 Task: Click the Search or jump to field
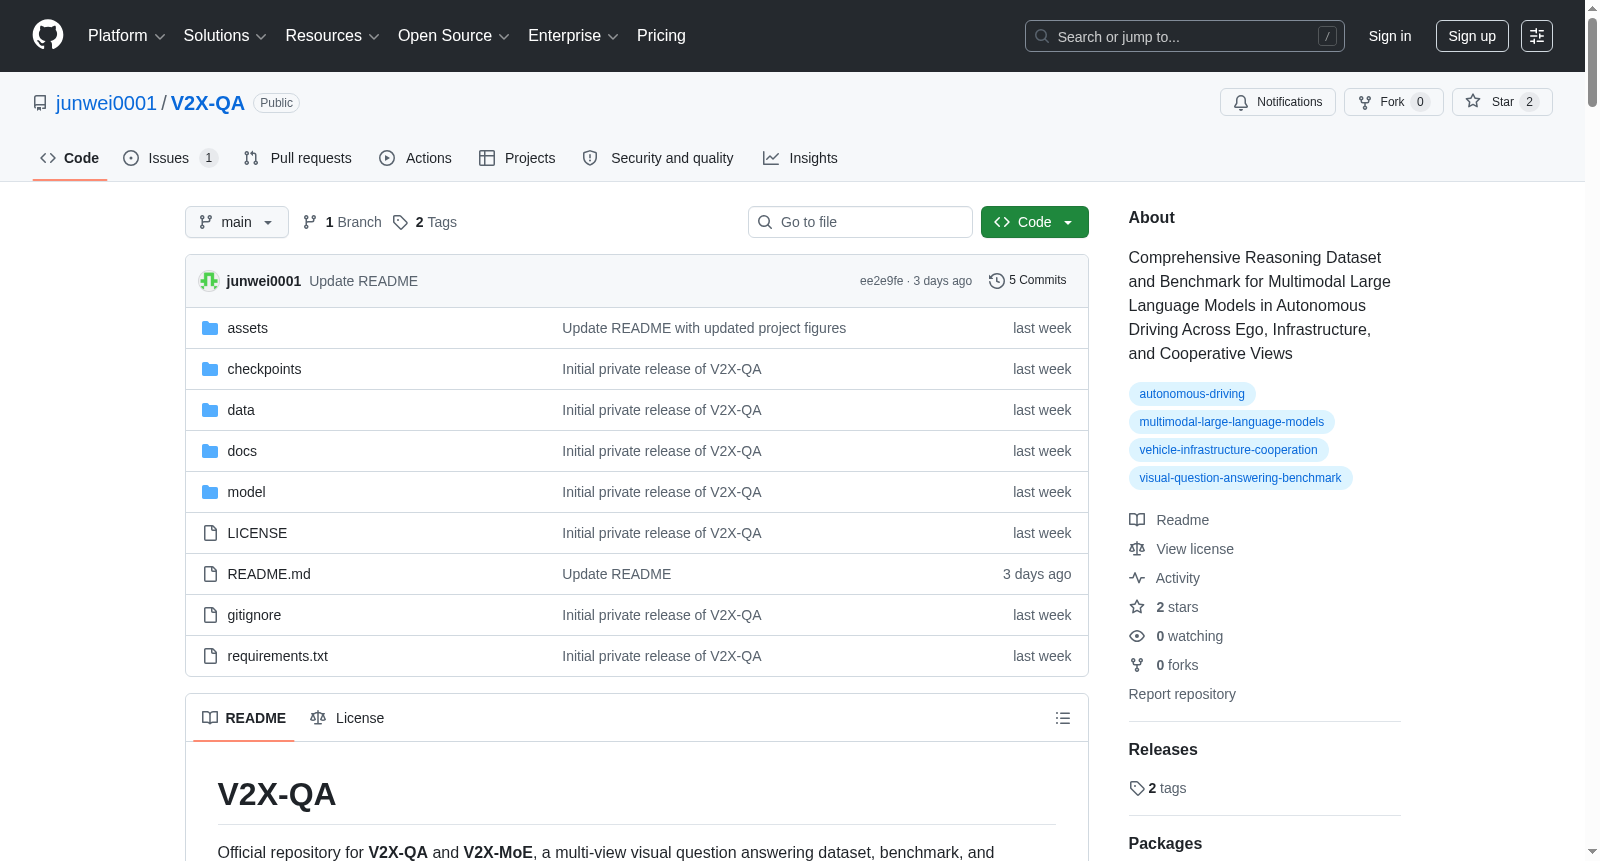(1185, 36)
